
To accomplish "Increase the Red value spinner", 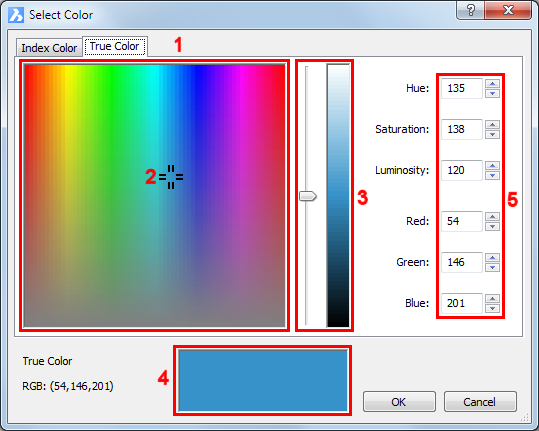I will coord(492,216).
